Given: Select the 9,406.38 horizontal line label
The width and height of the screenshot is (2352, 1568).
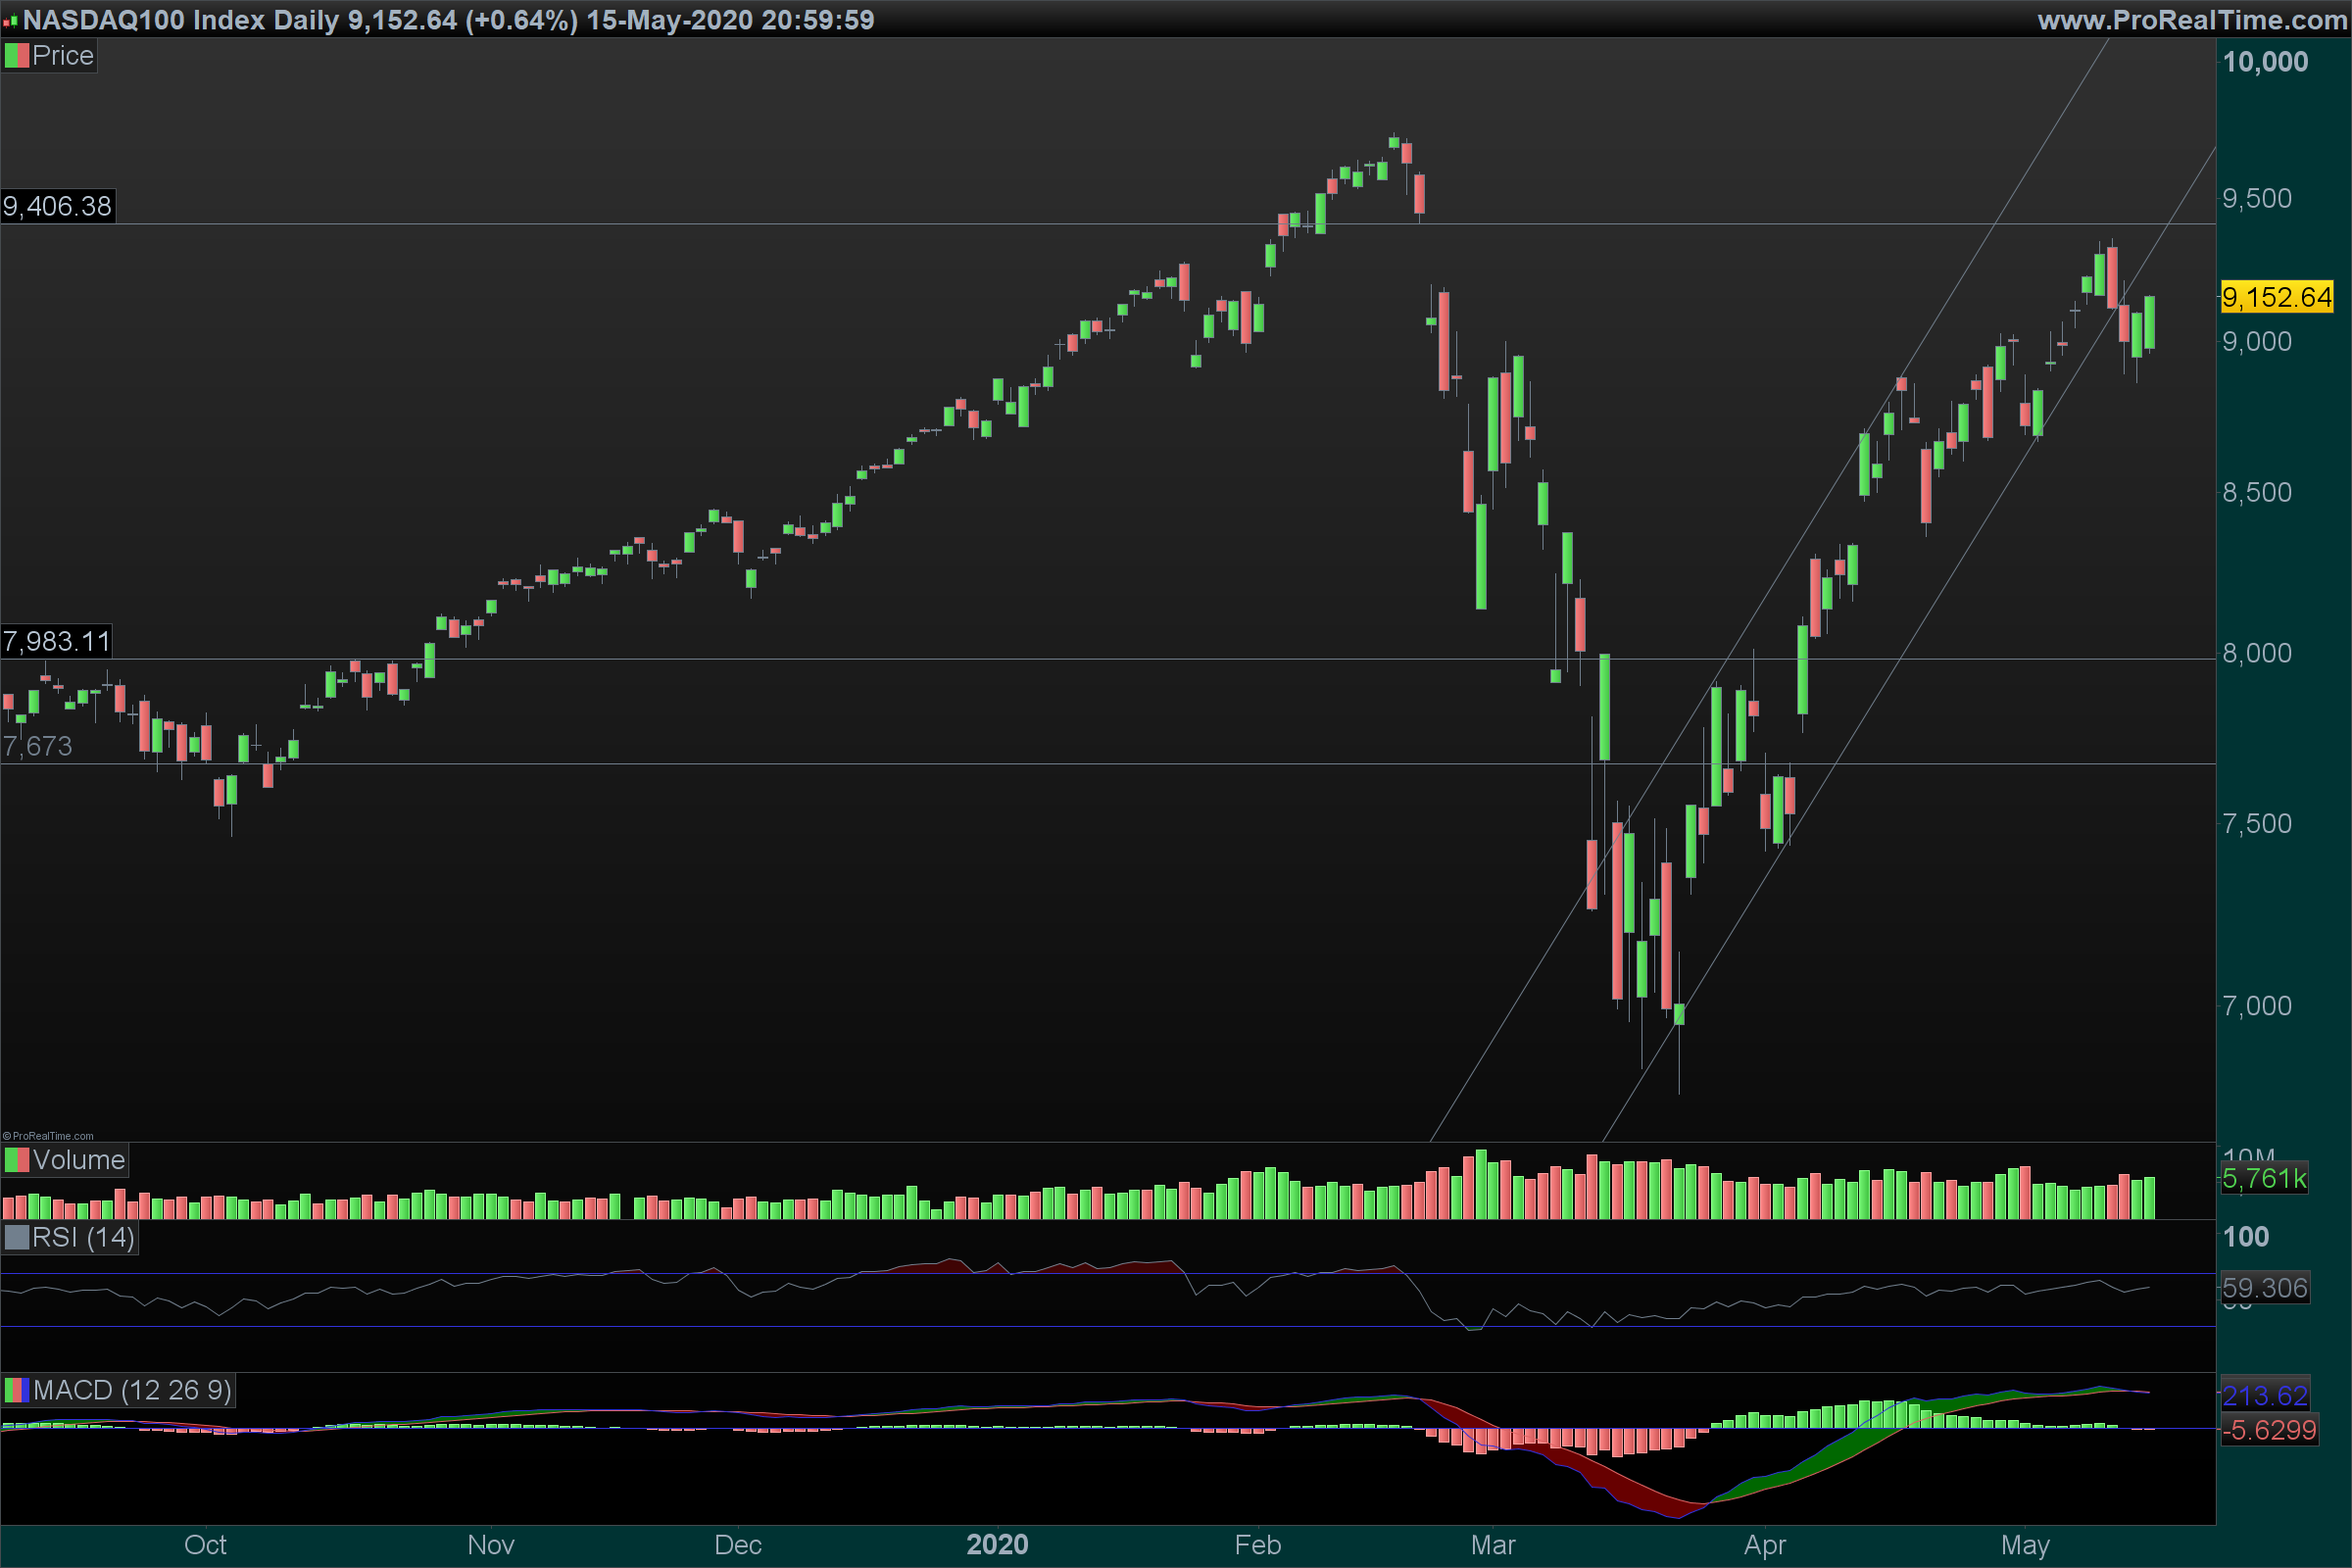Looking at the screenshot, I should click(x=57, y=206).
